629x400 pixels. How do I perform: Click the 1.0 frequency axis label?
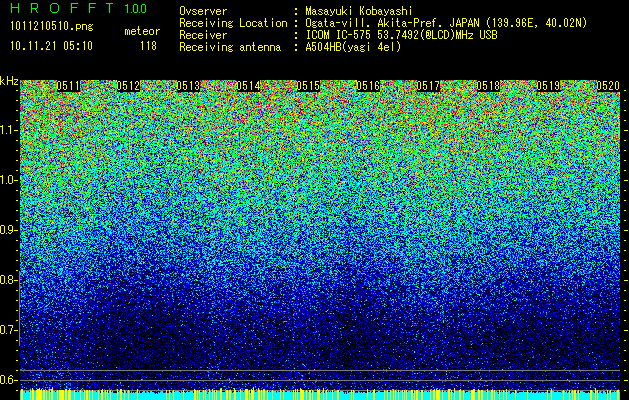click(x=8, y=180)
